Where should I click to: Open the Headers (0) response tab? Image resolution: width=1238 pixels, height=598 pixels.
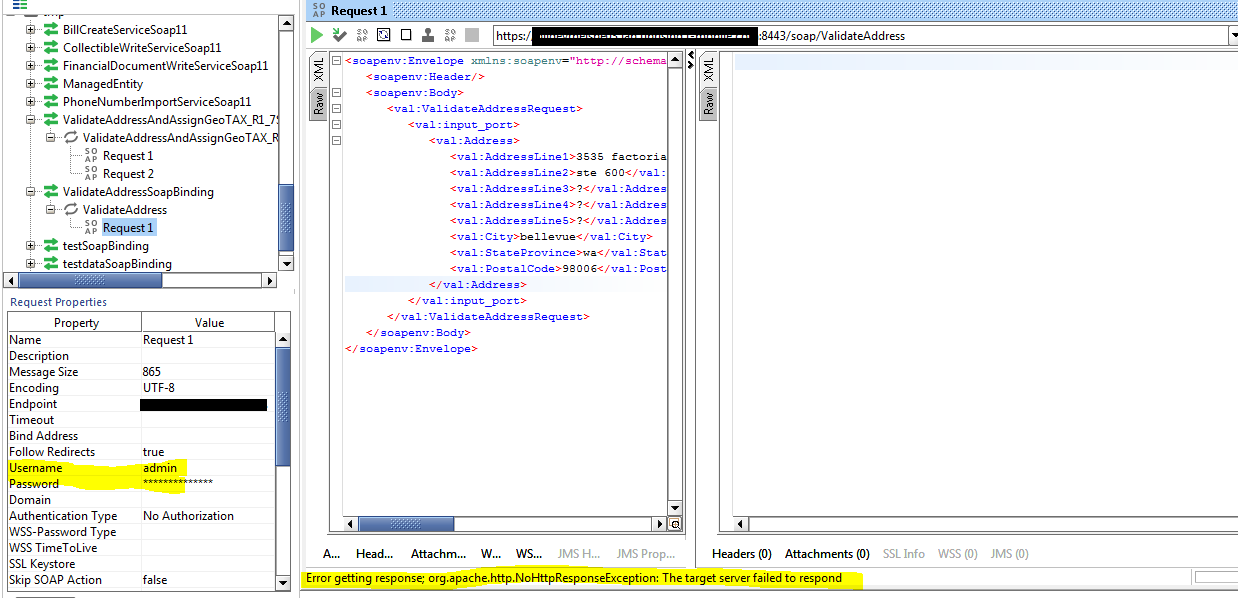pyautogui.click(x=741, y=553)
